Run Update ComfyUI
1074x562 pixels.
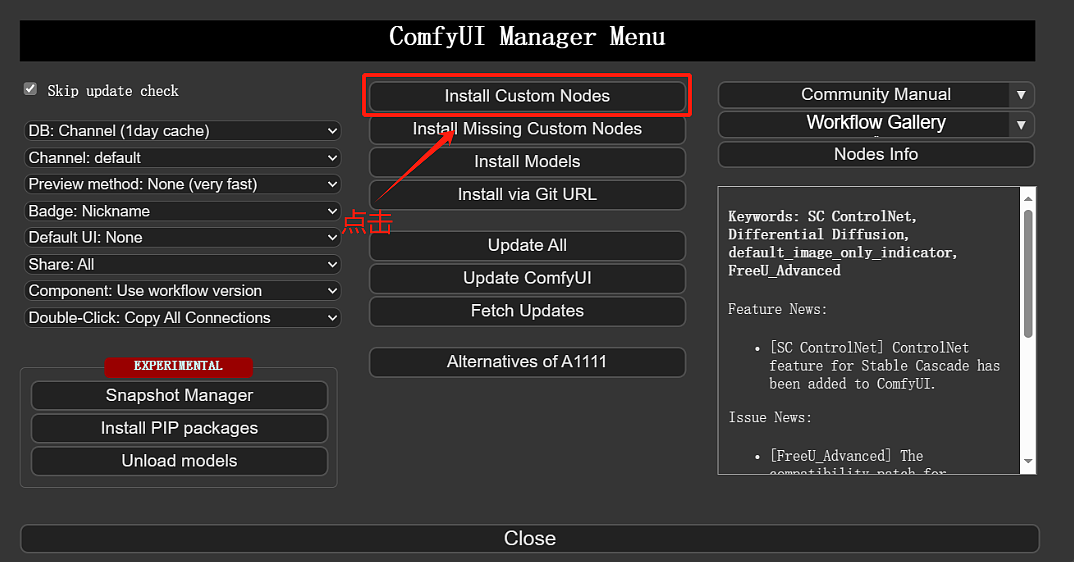[x=527, y=278]
